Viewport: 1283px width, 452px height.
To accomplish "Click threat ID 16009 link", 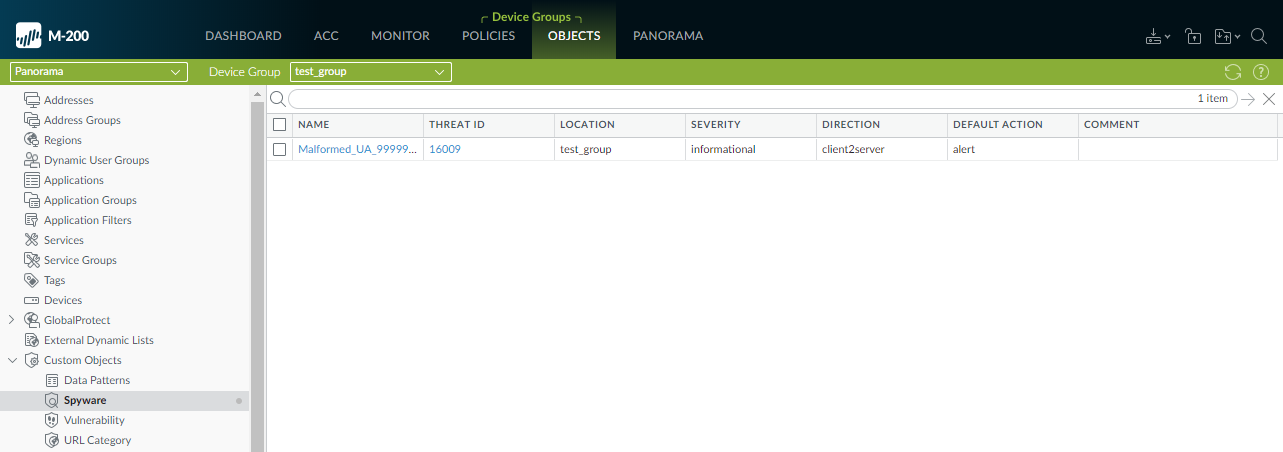I will click(445, 149).
